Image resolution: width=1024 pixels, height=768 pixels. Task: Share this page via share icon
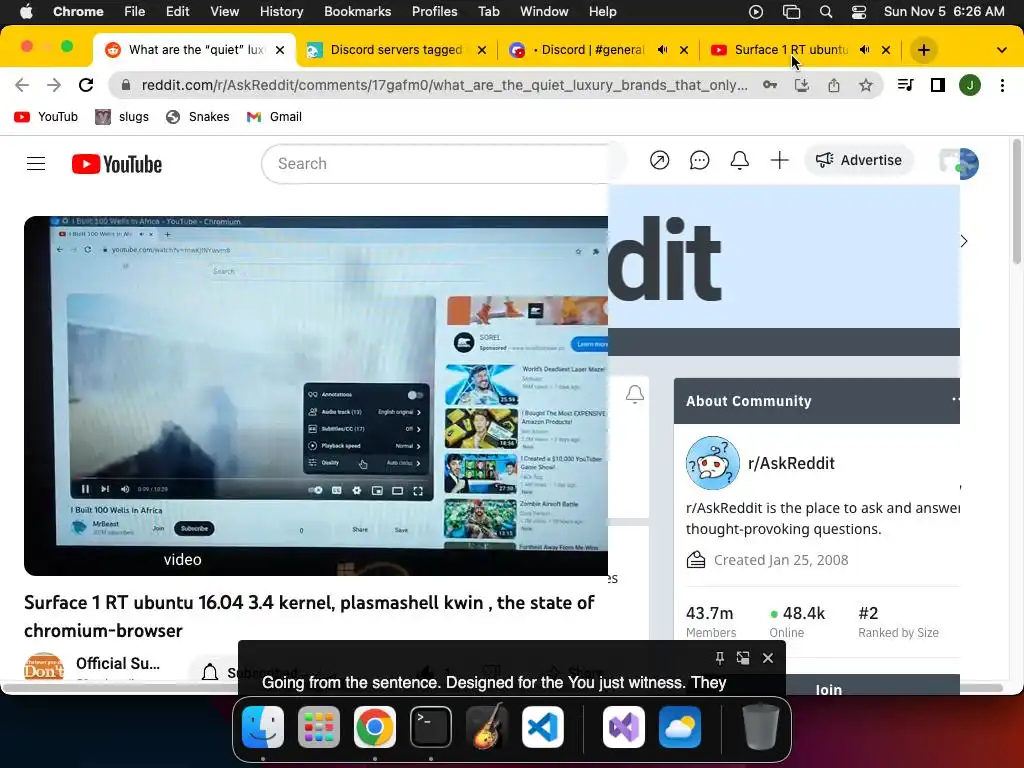tap(834, 85)
